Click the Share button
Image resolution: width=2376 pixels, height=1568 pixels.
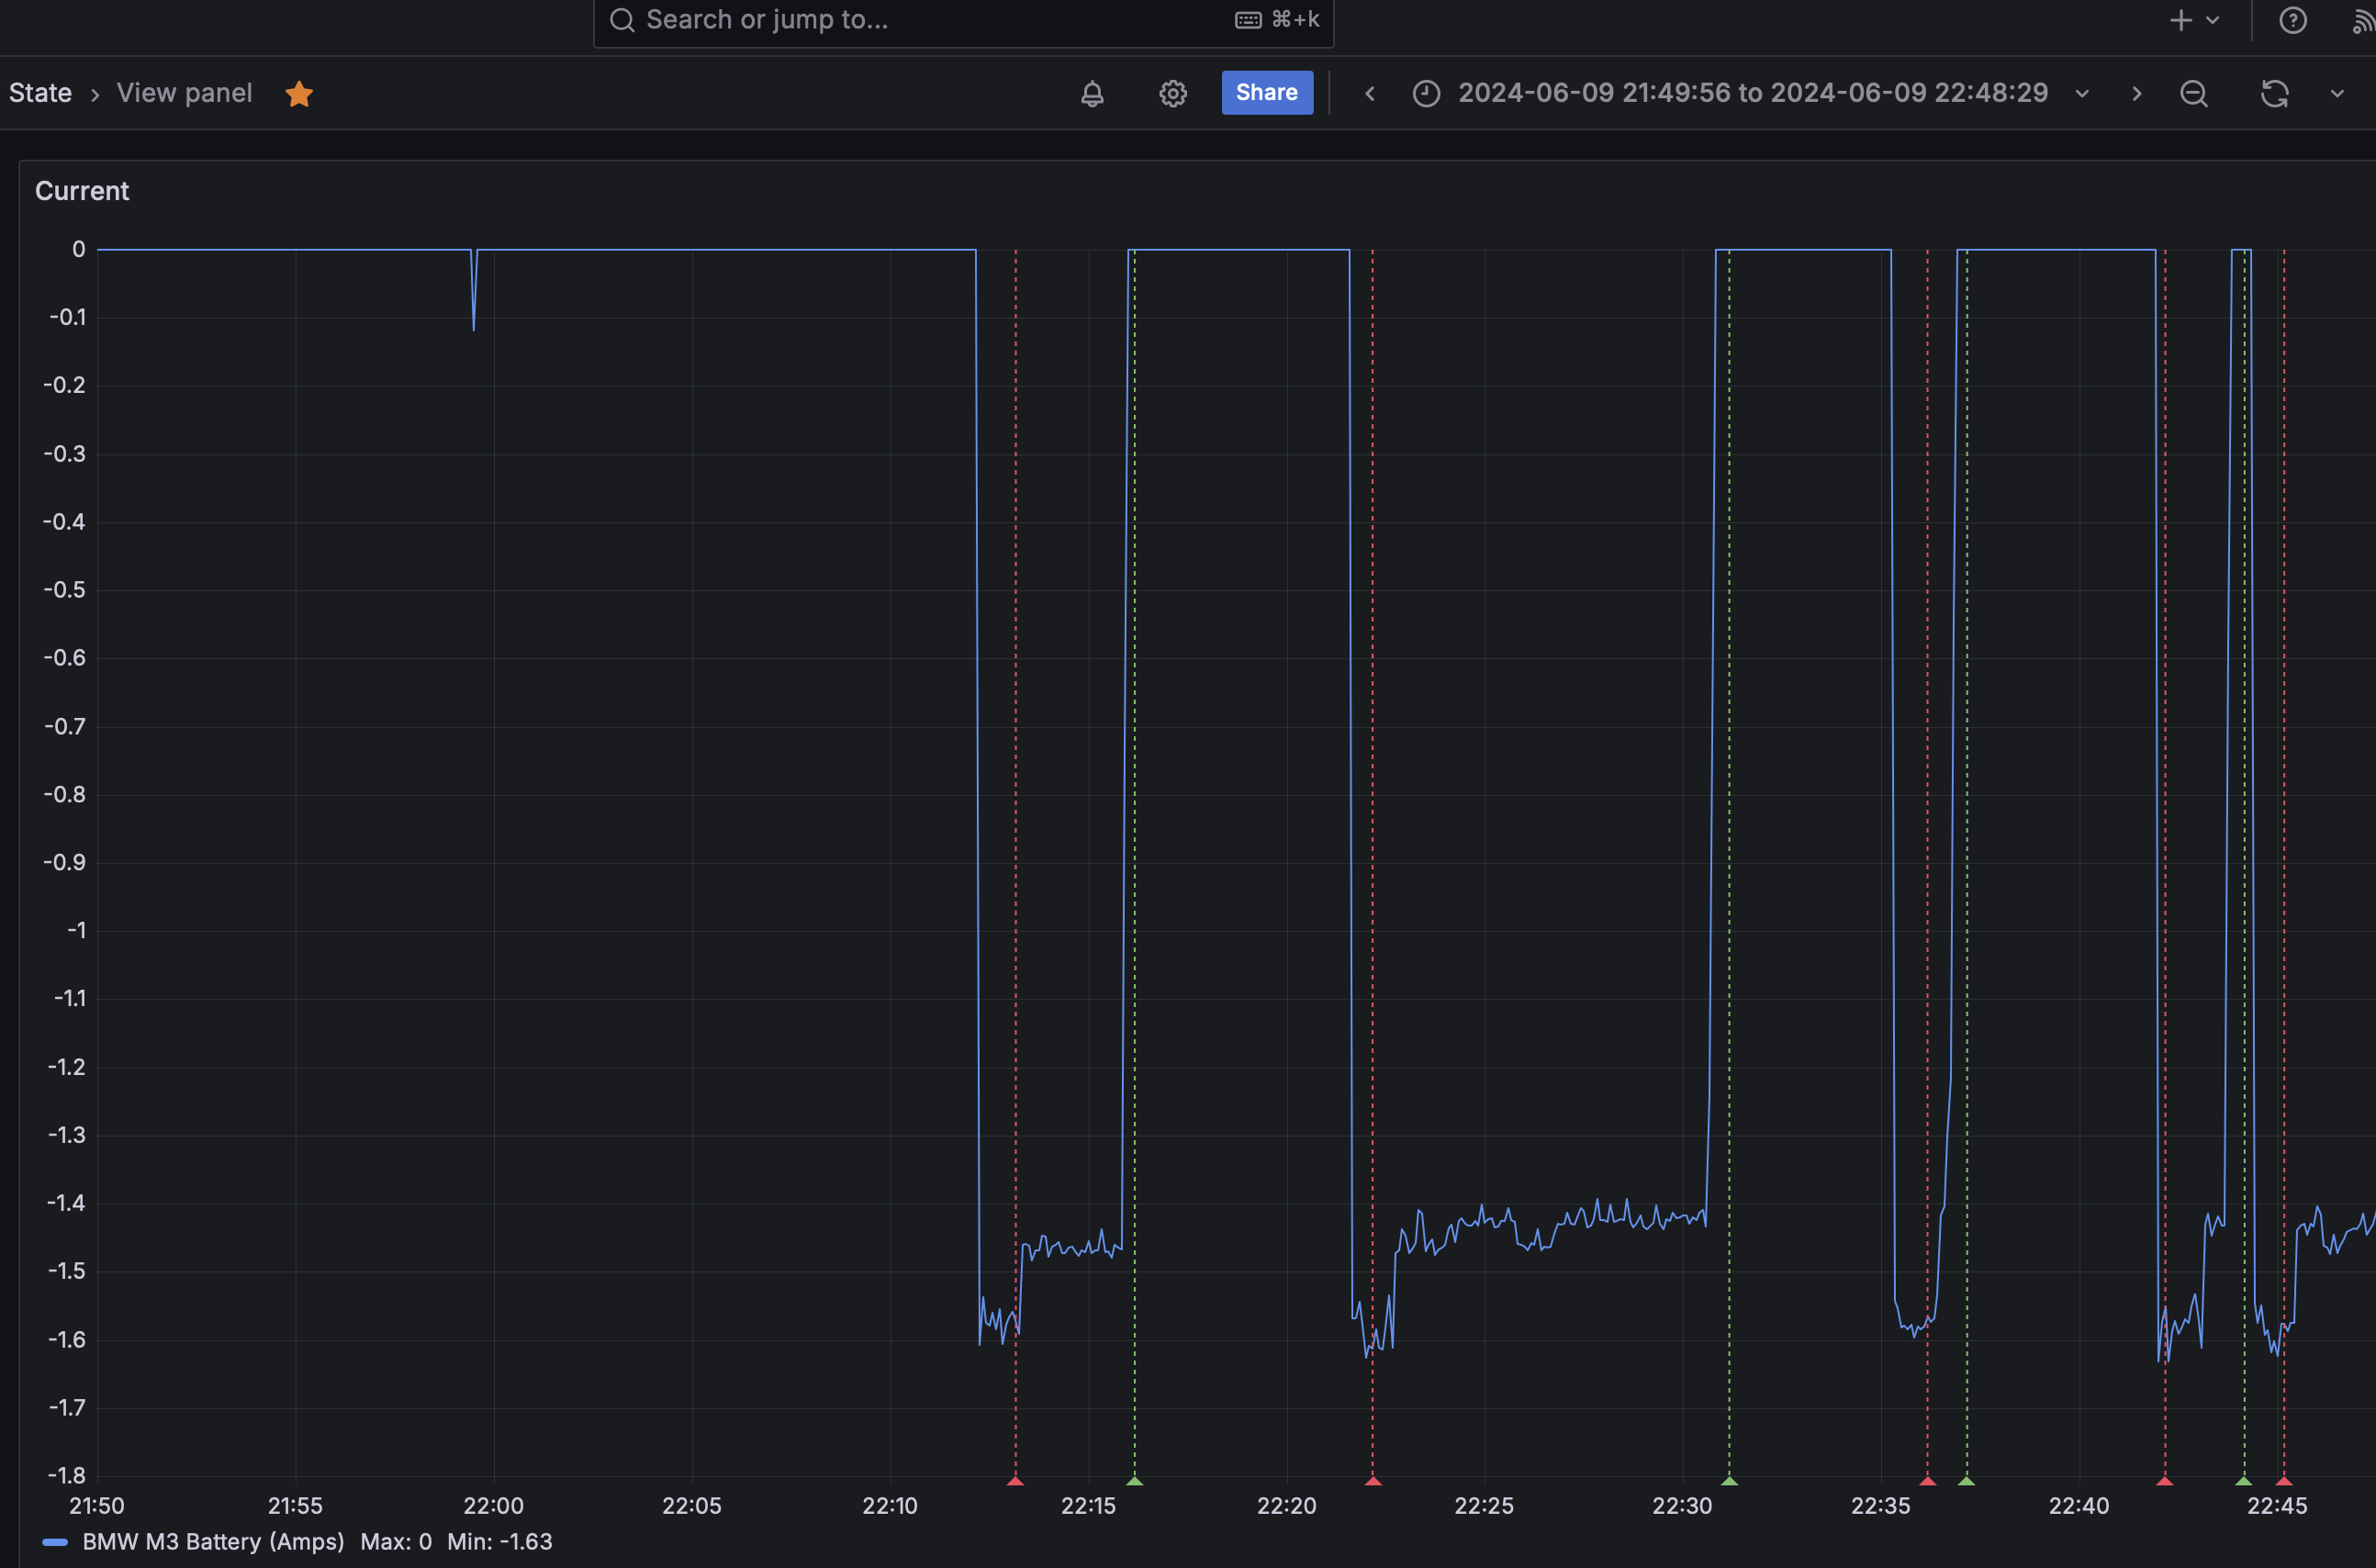1267,93
